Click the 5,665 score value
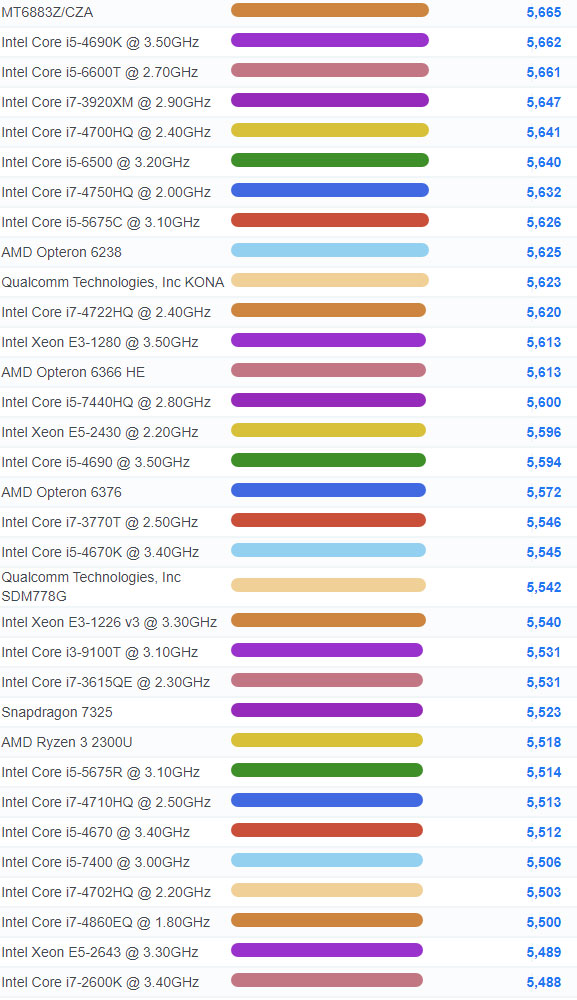Screen dimensions: 577x1000 click(544, 12)
